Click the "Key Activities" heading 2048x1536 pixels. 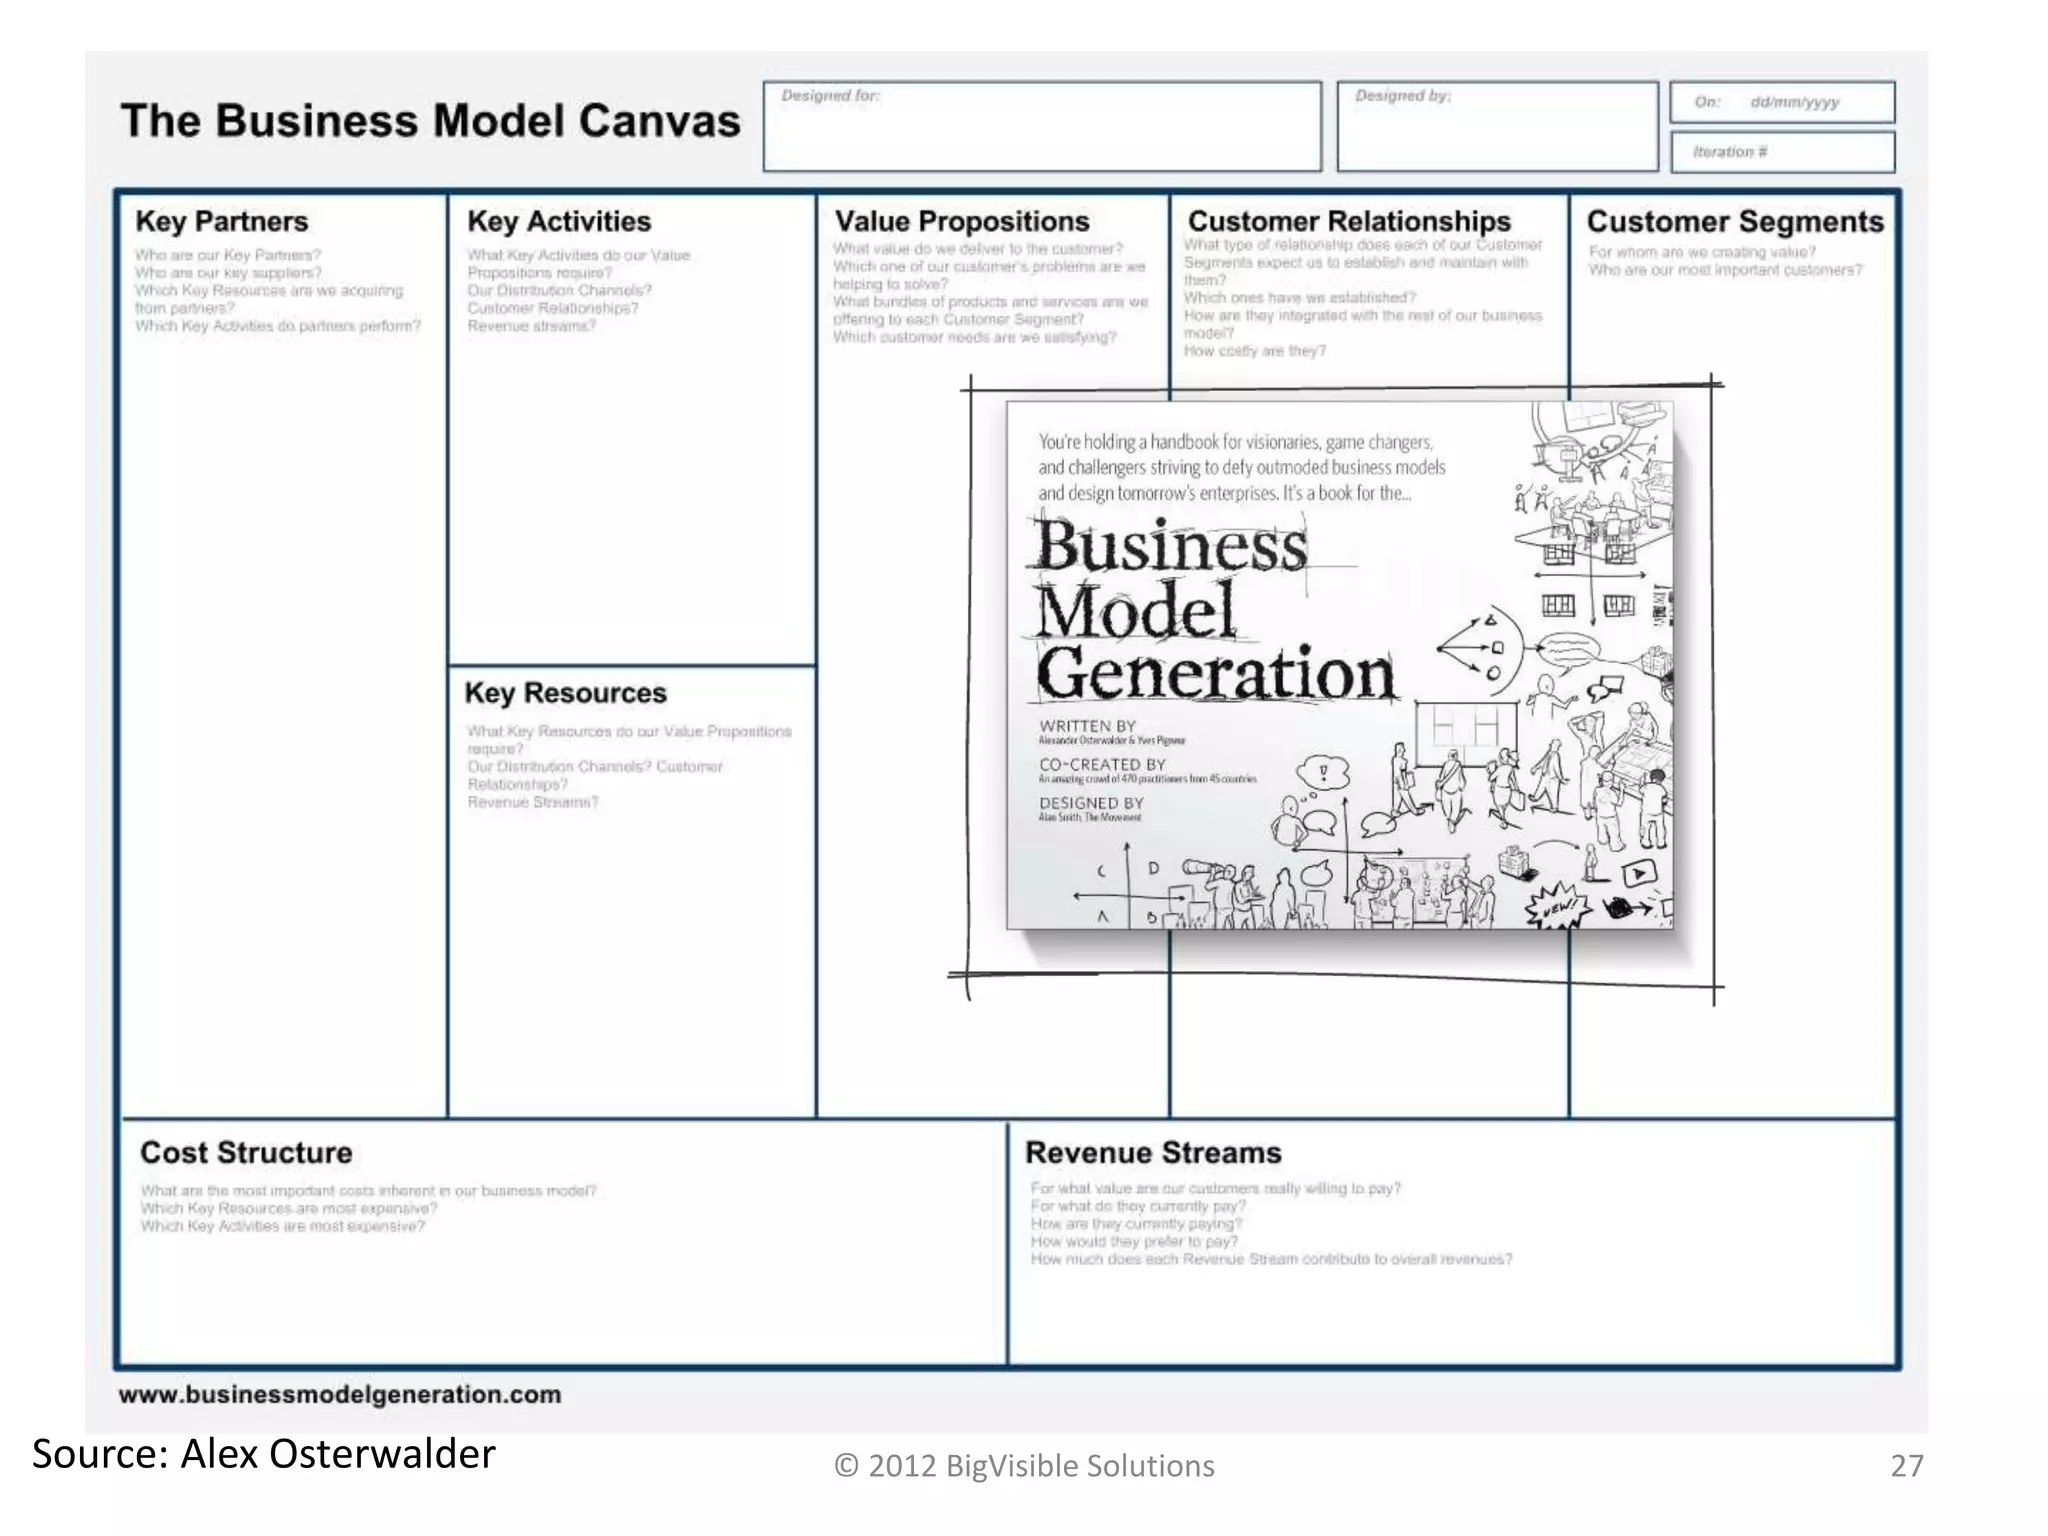559,221
